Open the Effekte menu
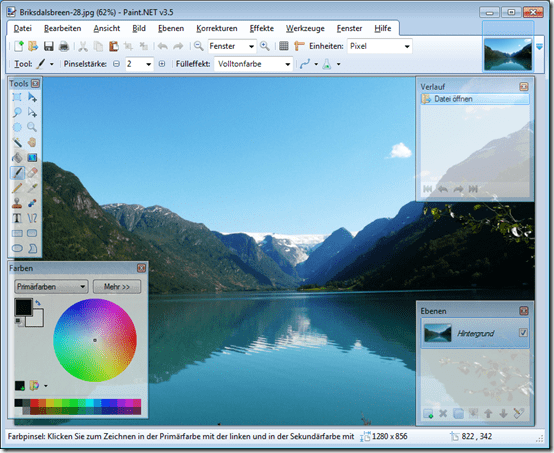 click(x=261, y=28)
